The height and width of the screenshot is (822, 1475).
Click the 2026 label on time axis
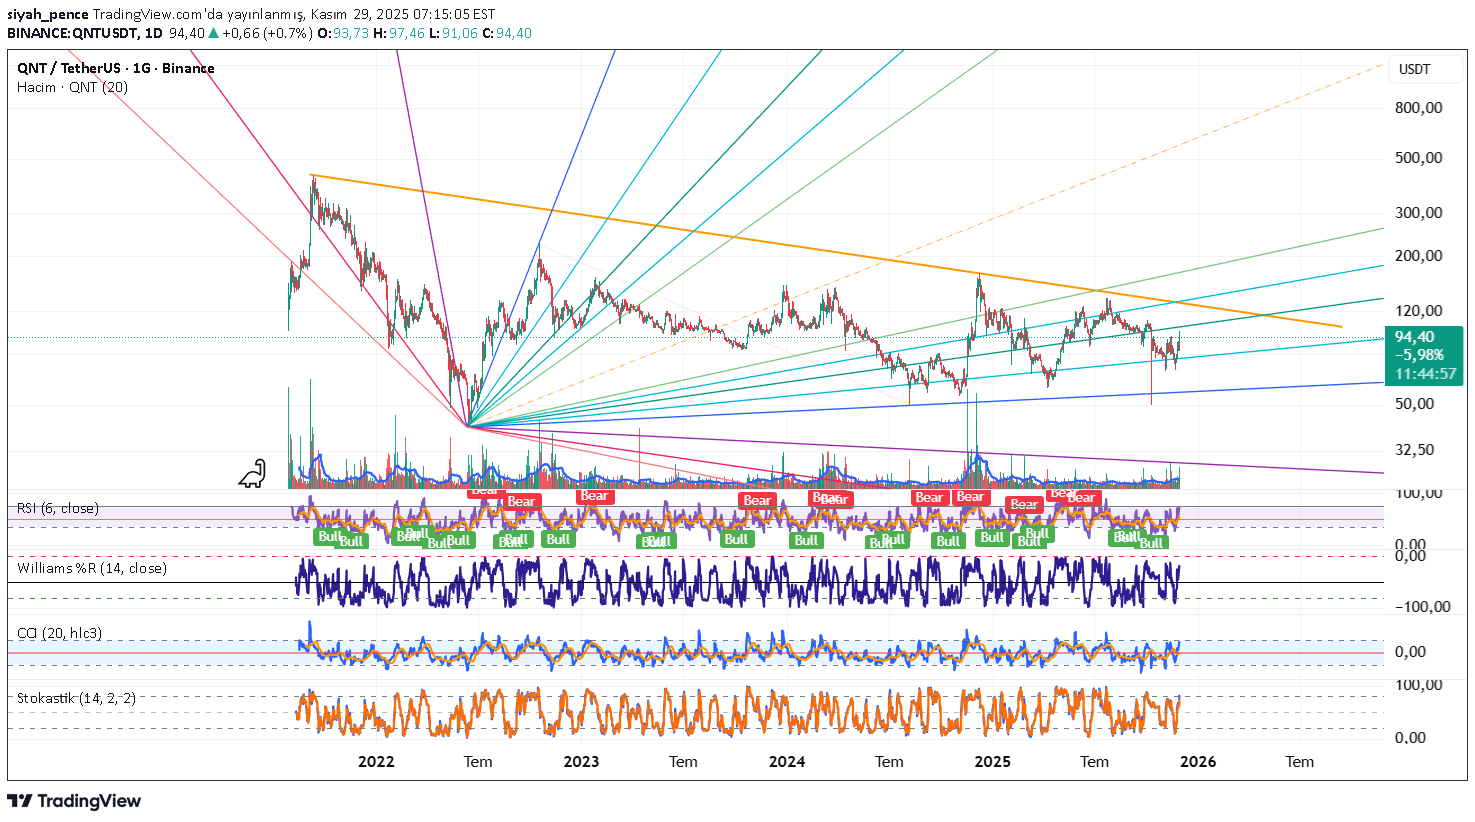pyautogui.click(x=1198, y=762)
